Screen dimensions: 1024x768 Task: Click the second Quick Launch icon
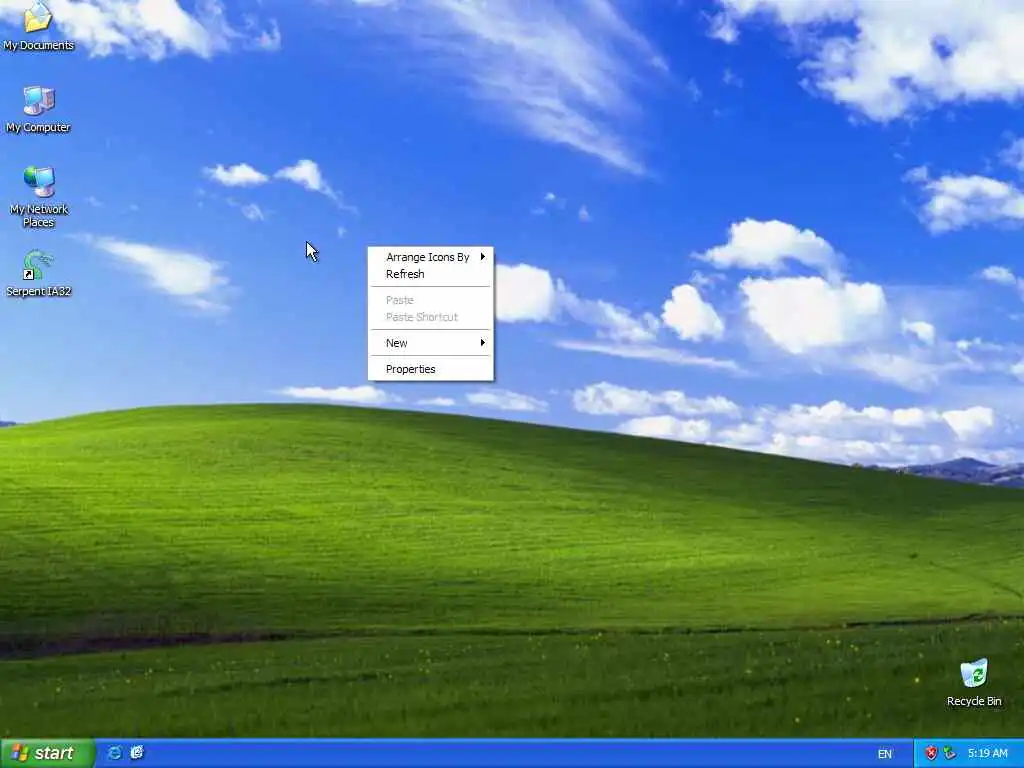pyautogui.click(x=136, y=753)
